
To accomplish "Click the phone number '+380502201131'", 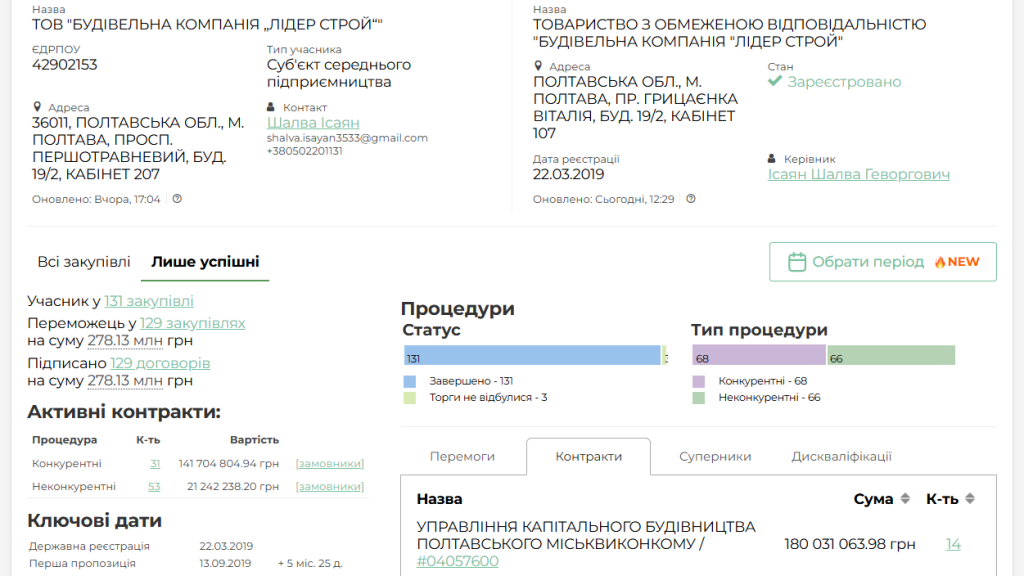I will (304, 151).
